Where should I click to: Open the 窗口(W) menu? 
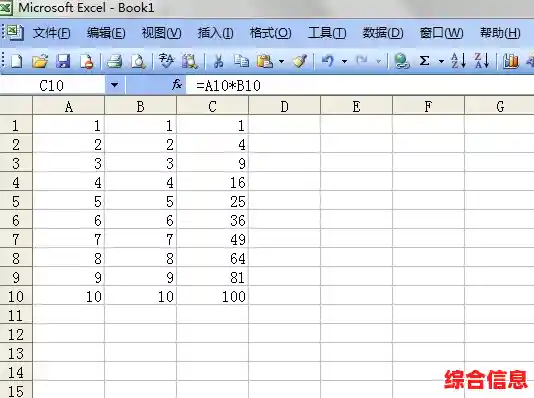441,33
